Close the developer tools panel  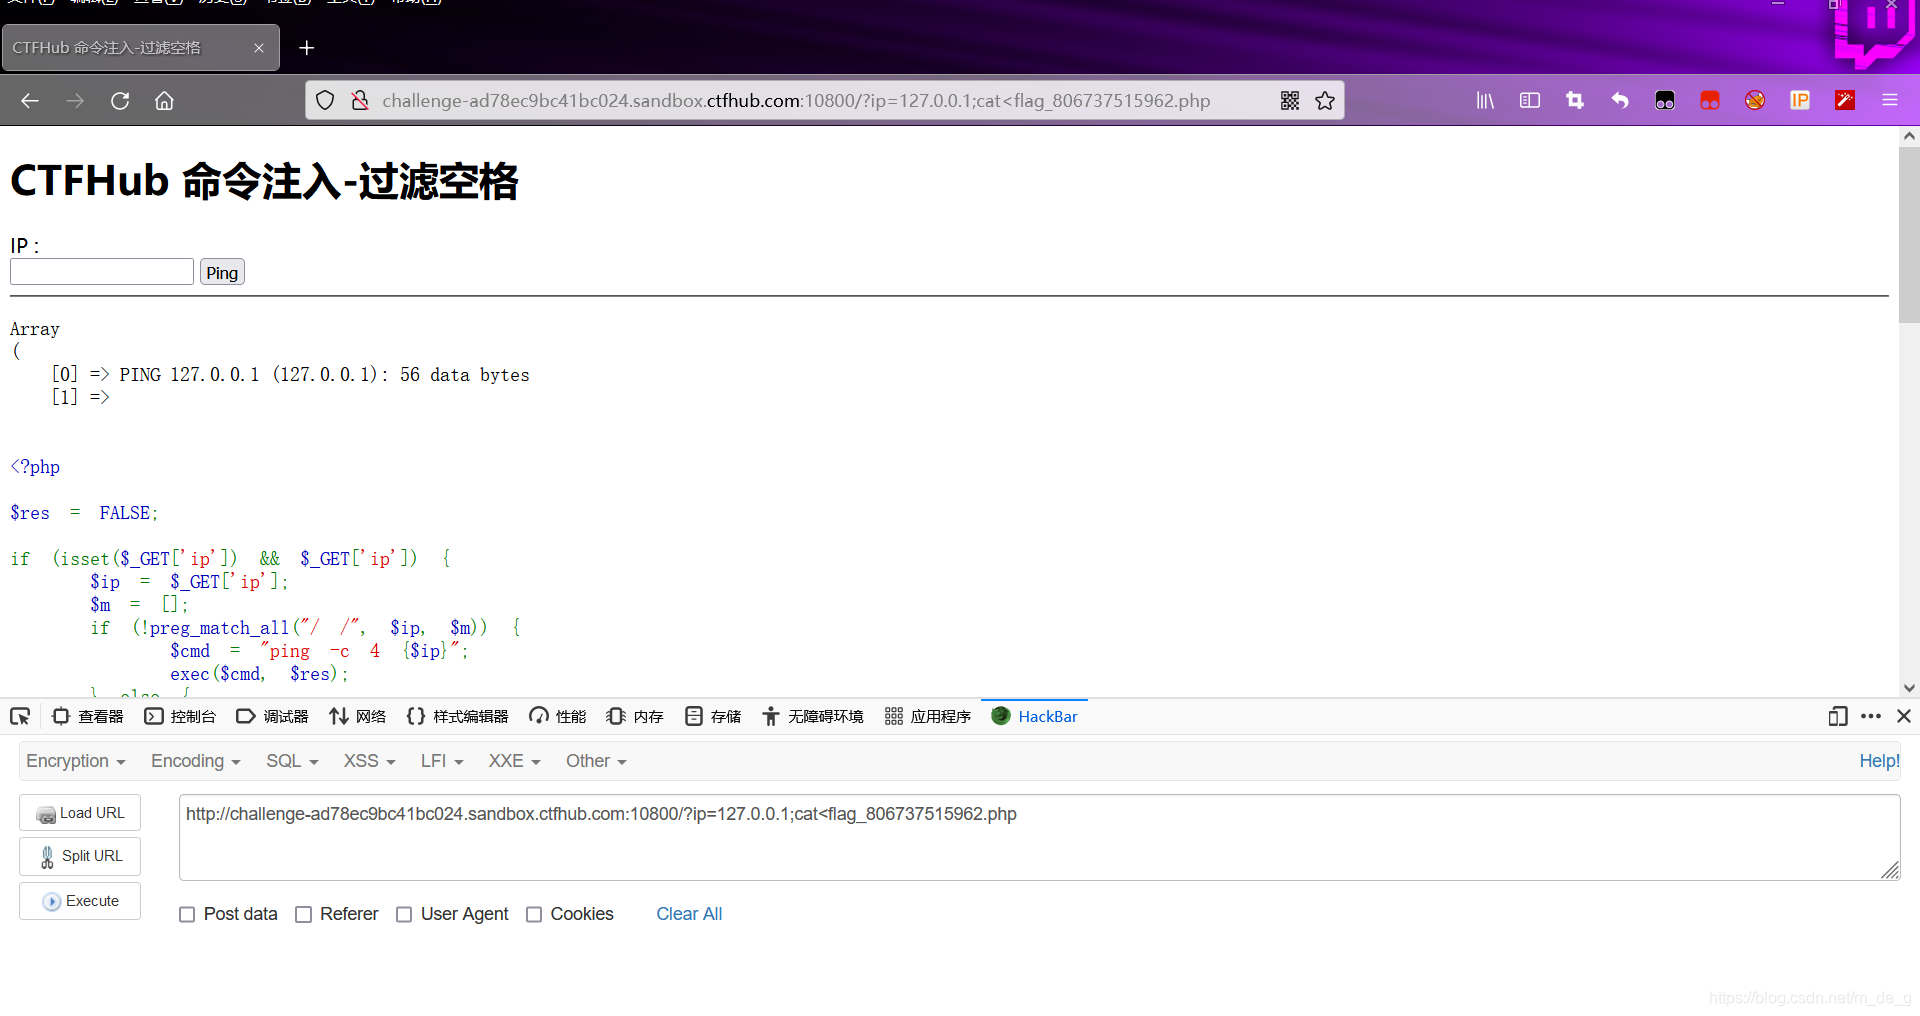click(x=1904, y=717)
